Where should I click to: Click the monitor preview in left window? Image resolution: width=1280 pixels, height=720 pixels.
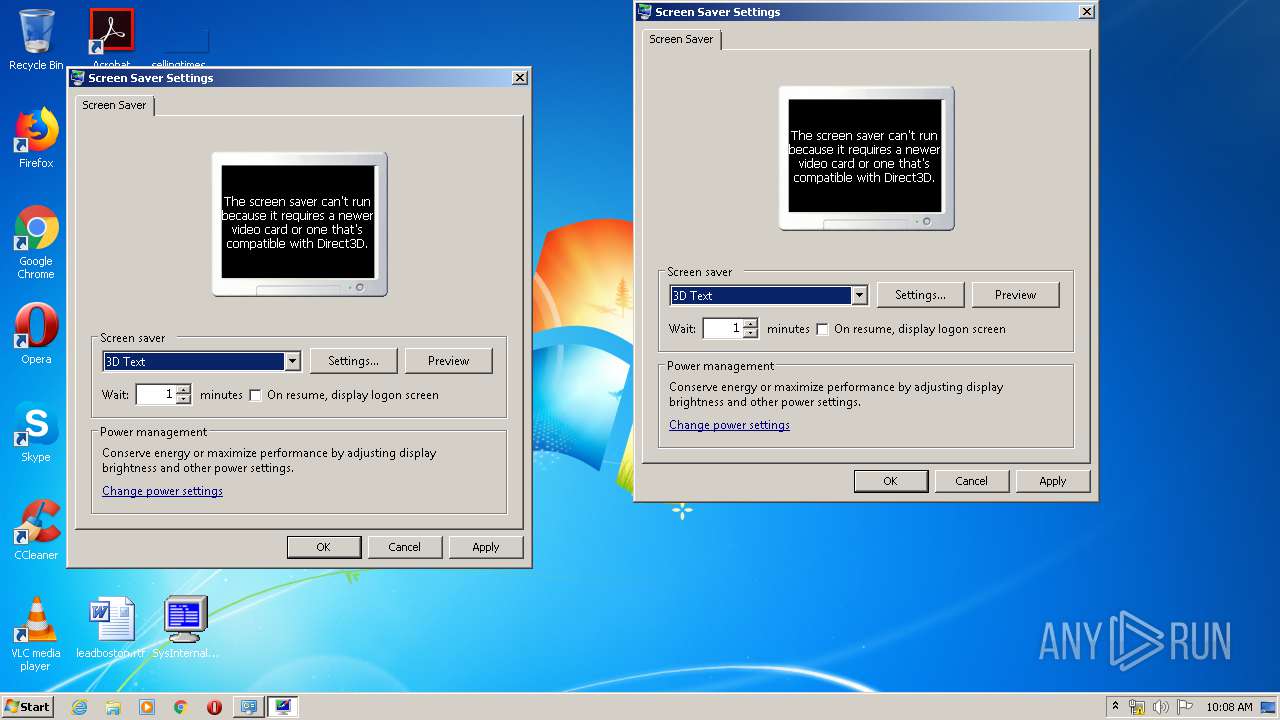tap(299, 224)
